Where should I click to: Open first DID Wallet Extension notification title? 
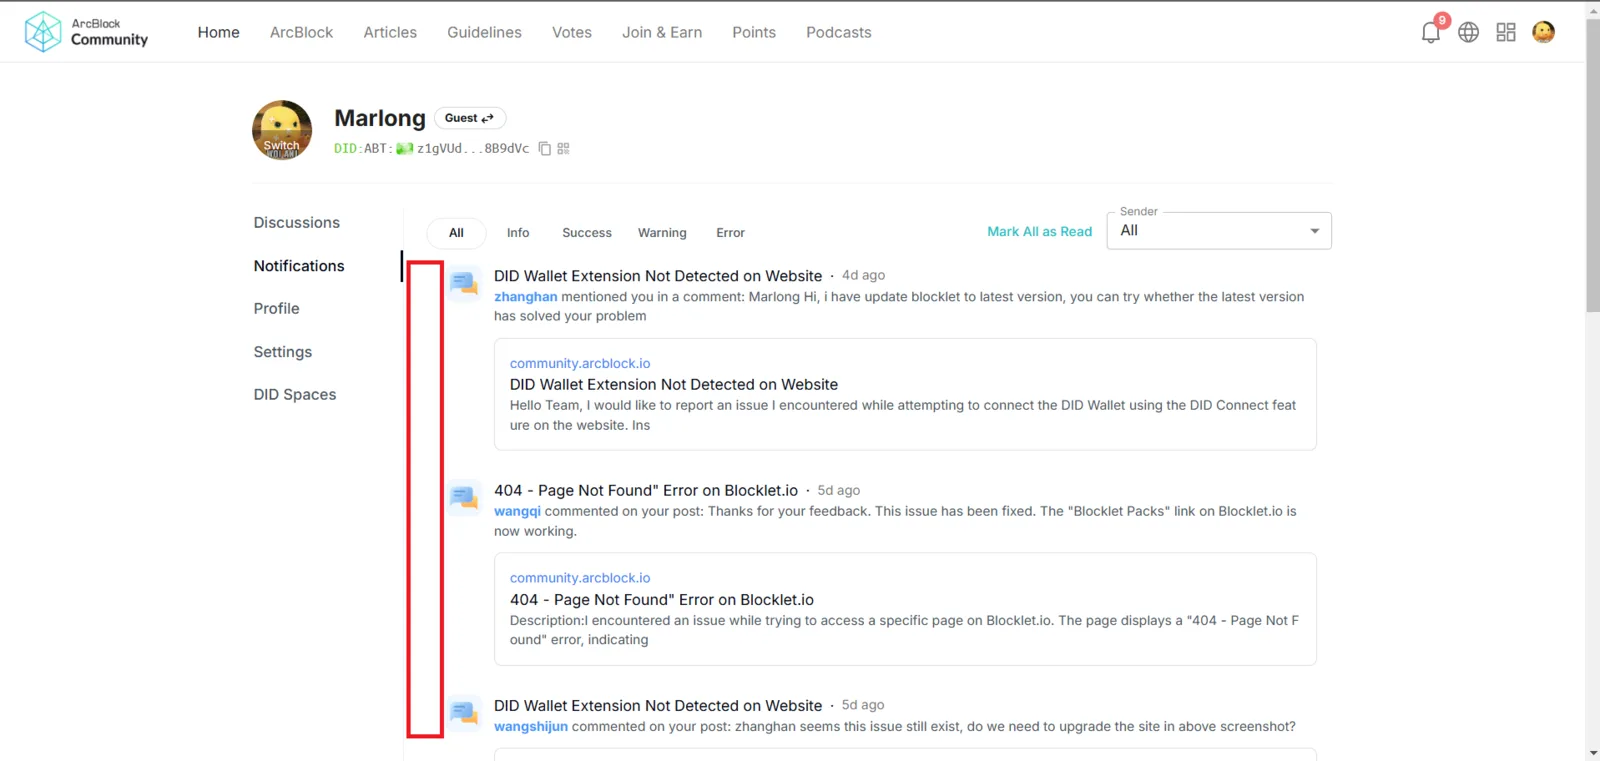(x=658, y=276)
